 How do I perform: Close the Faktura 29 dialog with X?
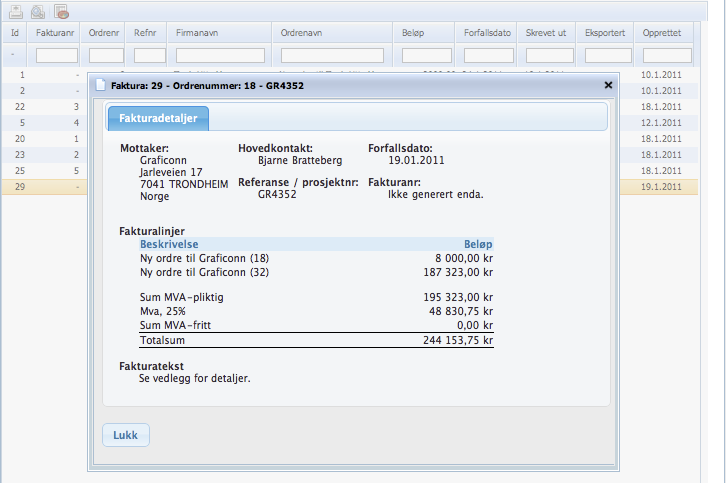608,86
